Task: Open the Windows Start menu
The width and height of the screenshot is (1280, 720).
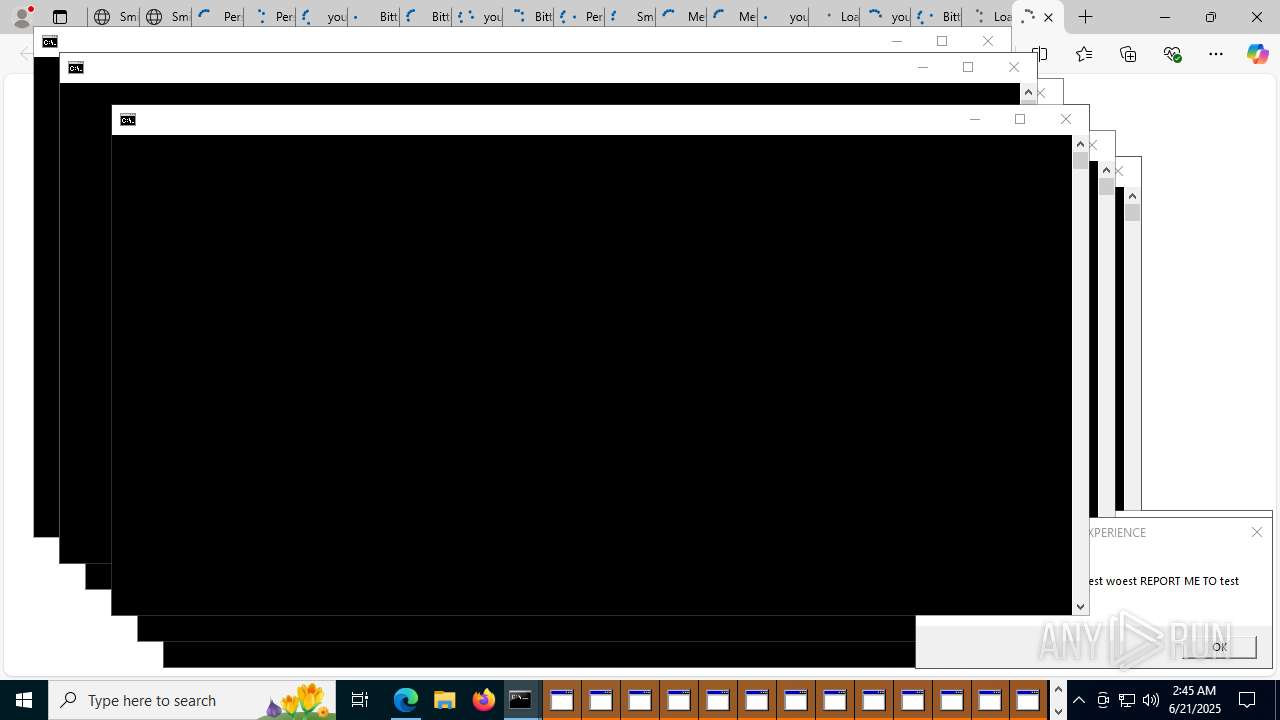Action: pos(24,700)
